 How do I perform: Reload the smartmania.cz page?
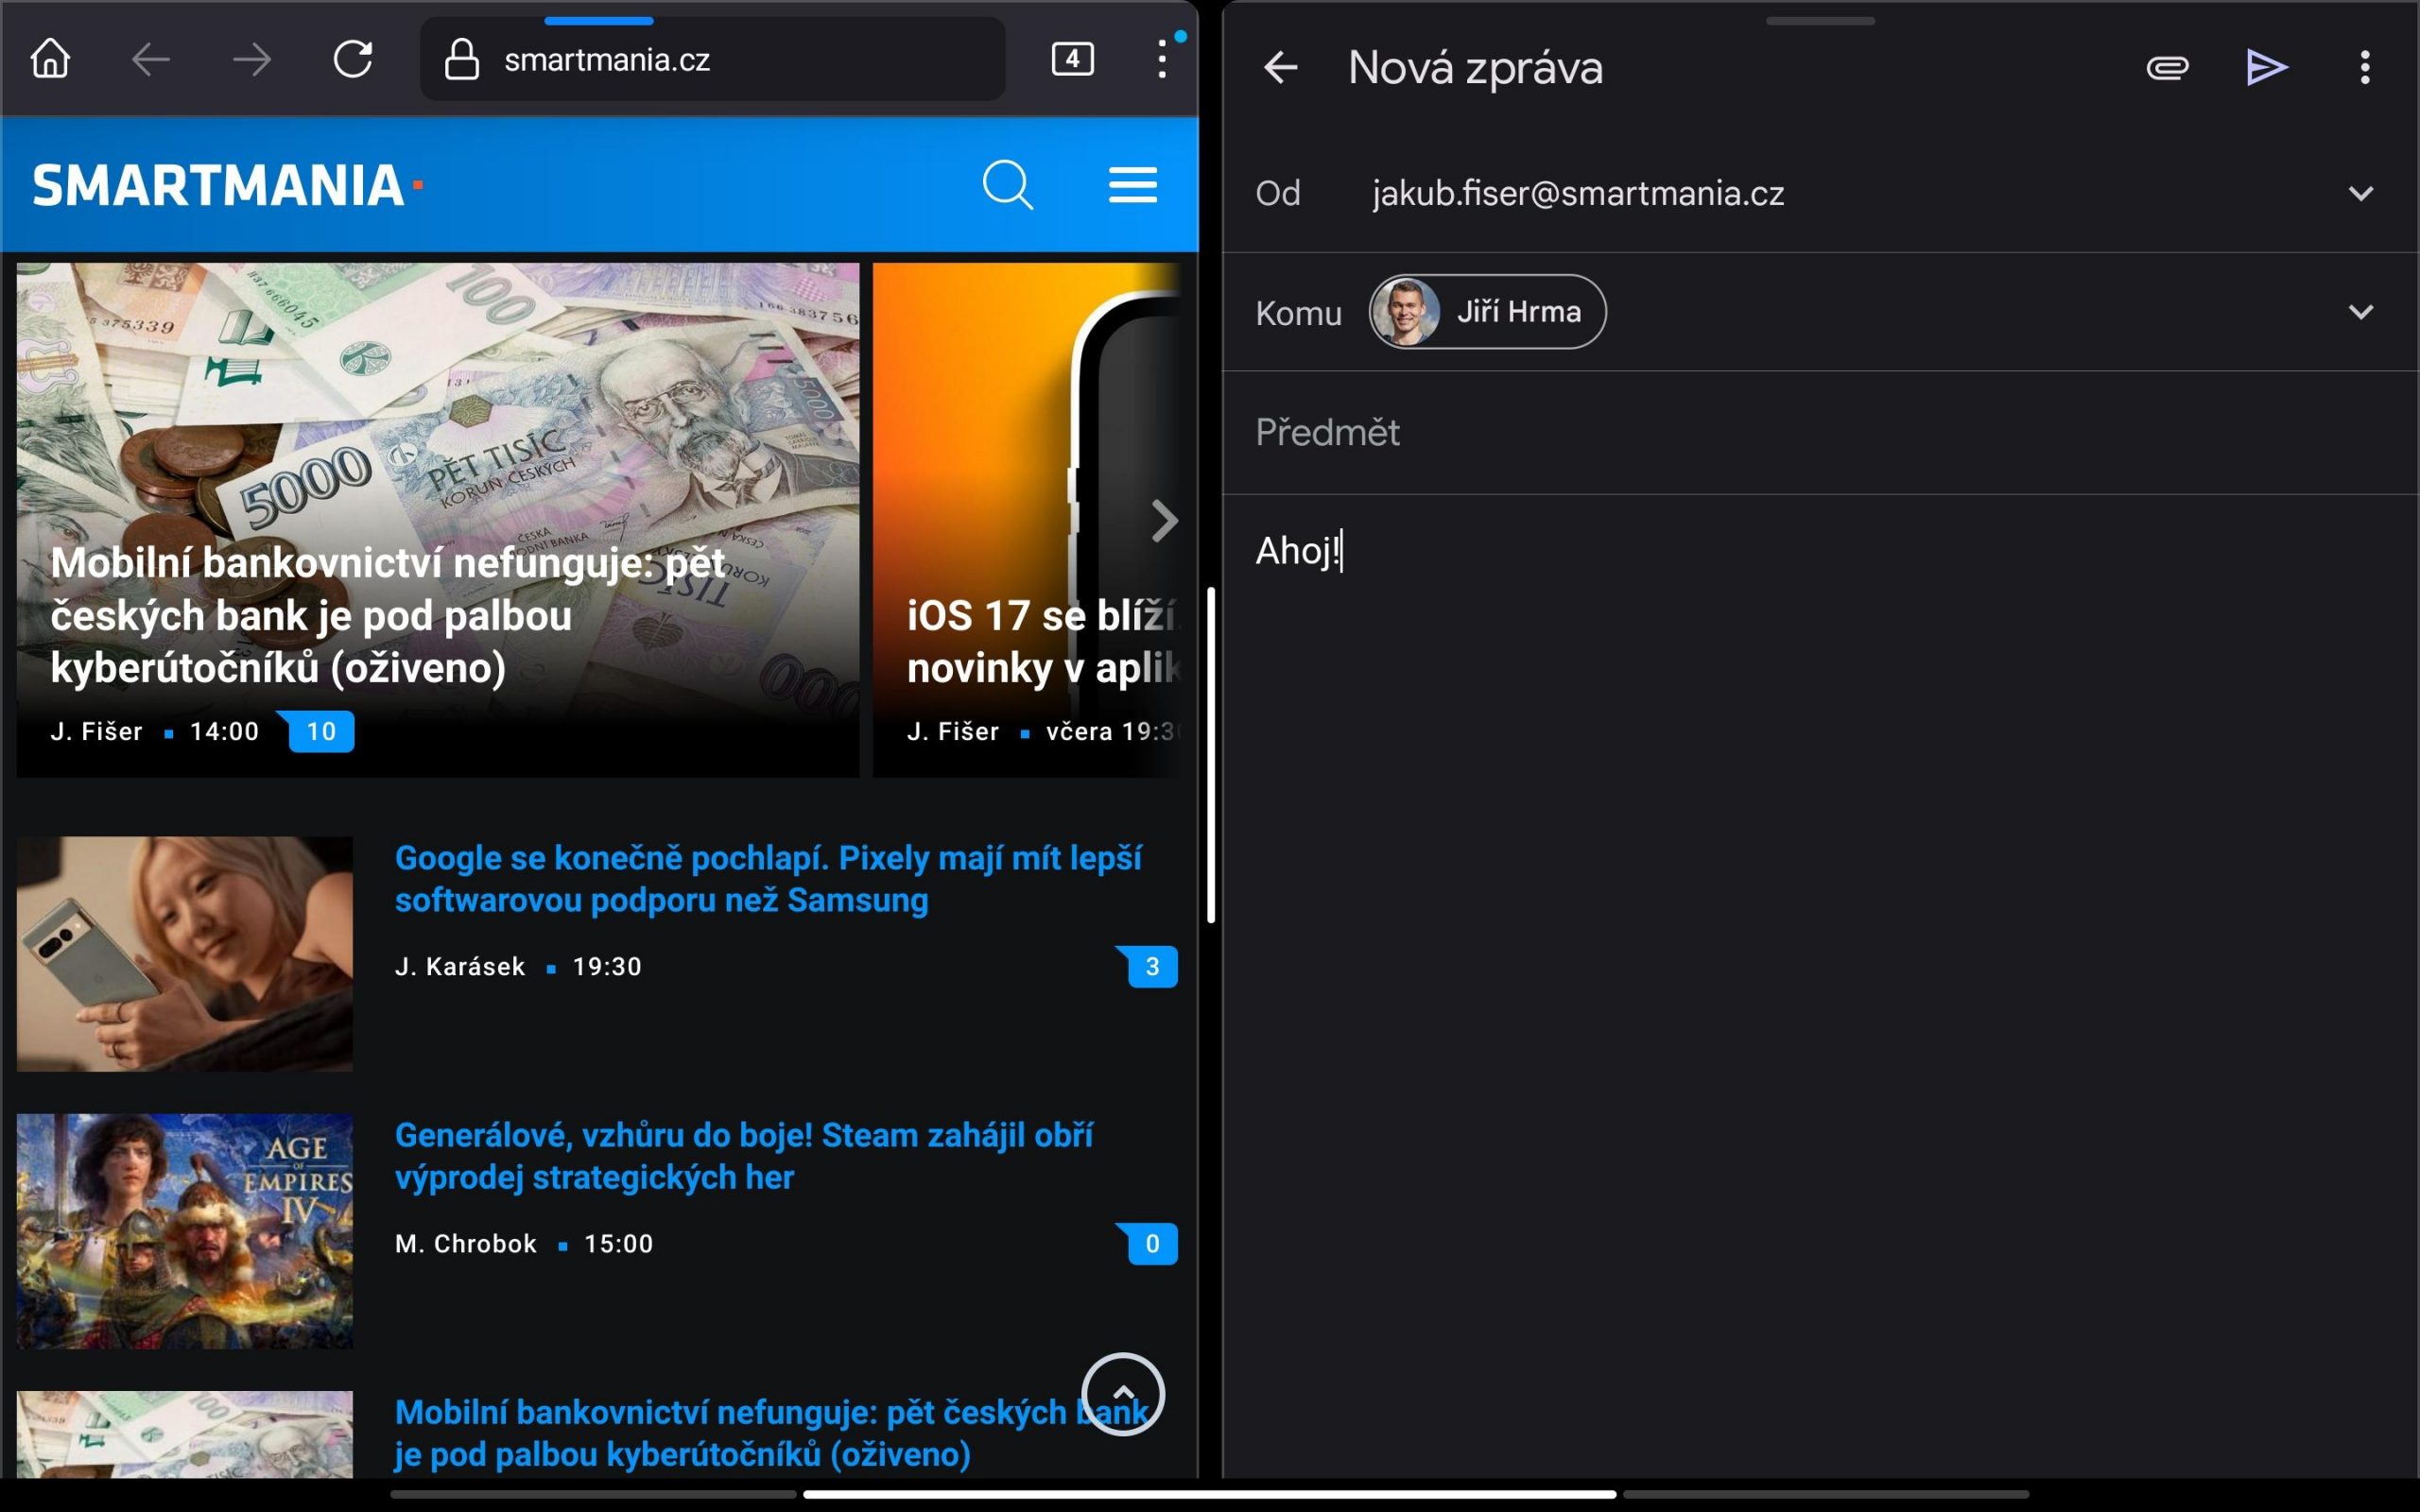tap(353, 59)
